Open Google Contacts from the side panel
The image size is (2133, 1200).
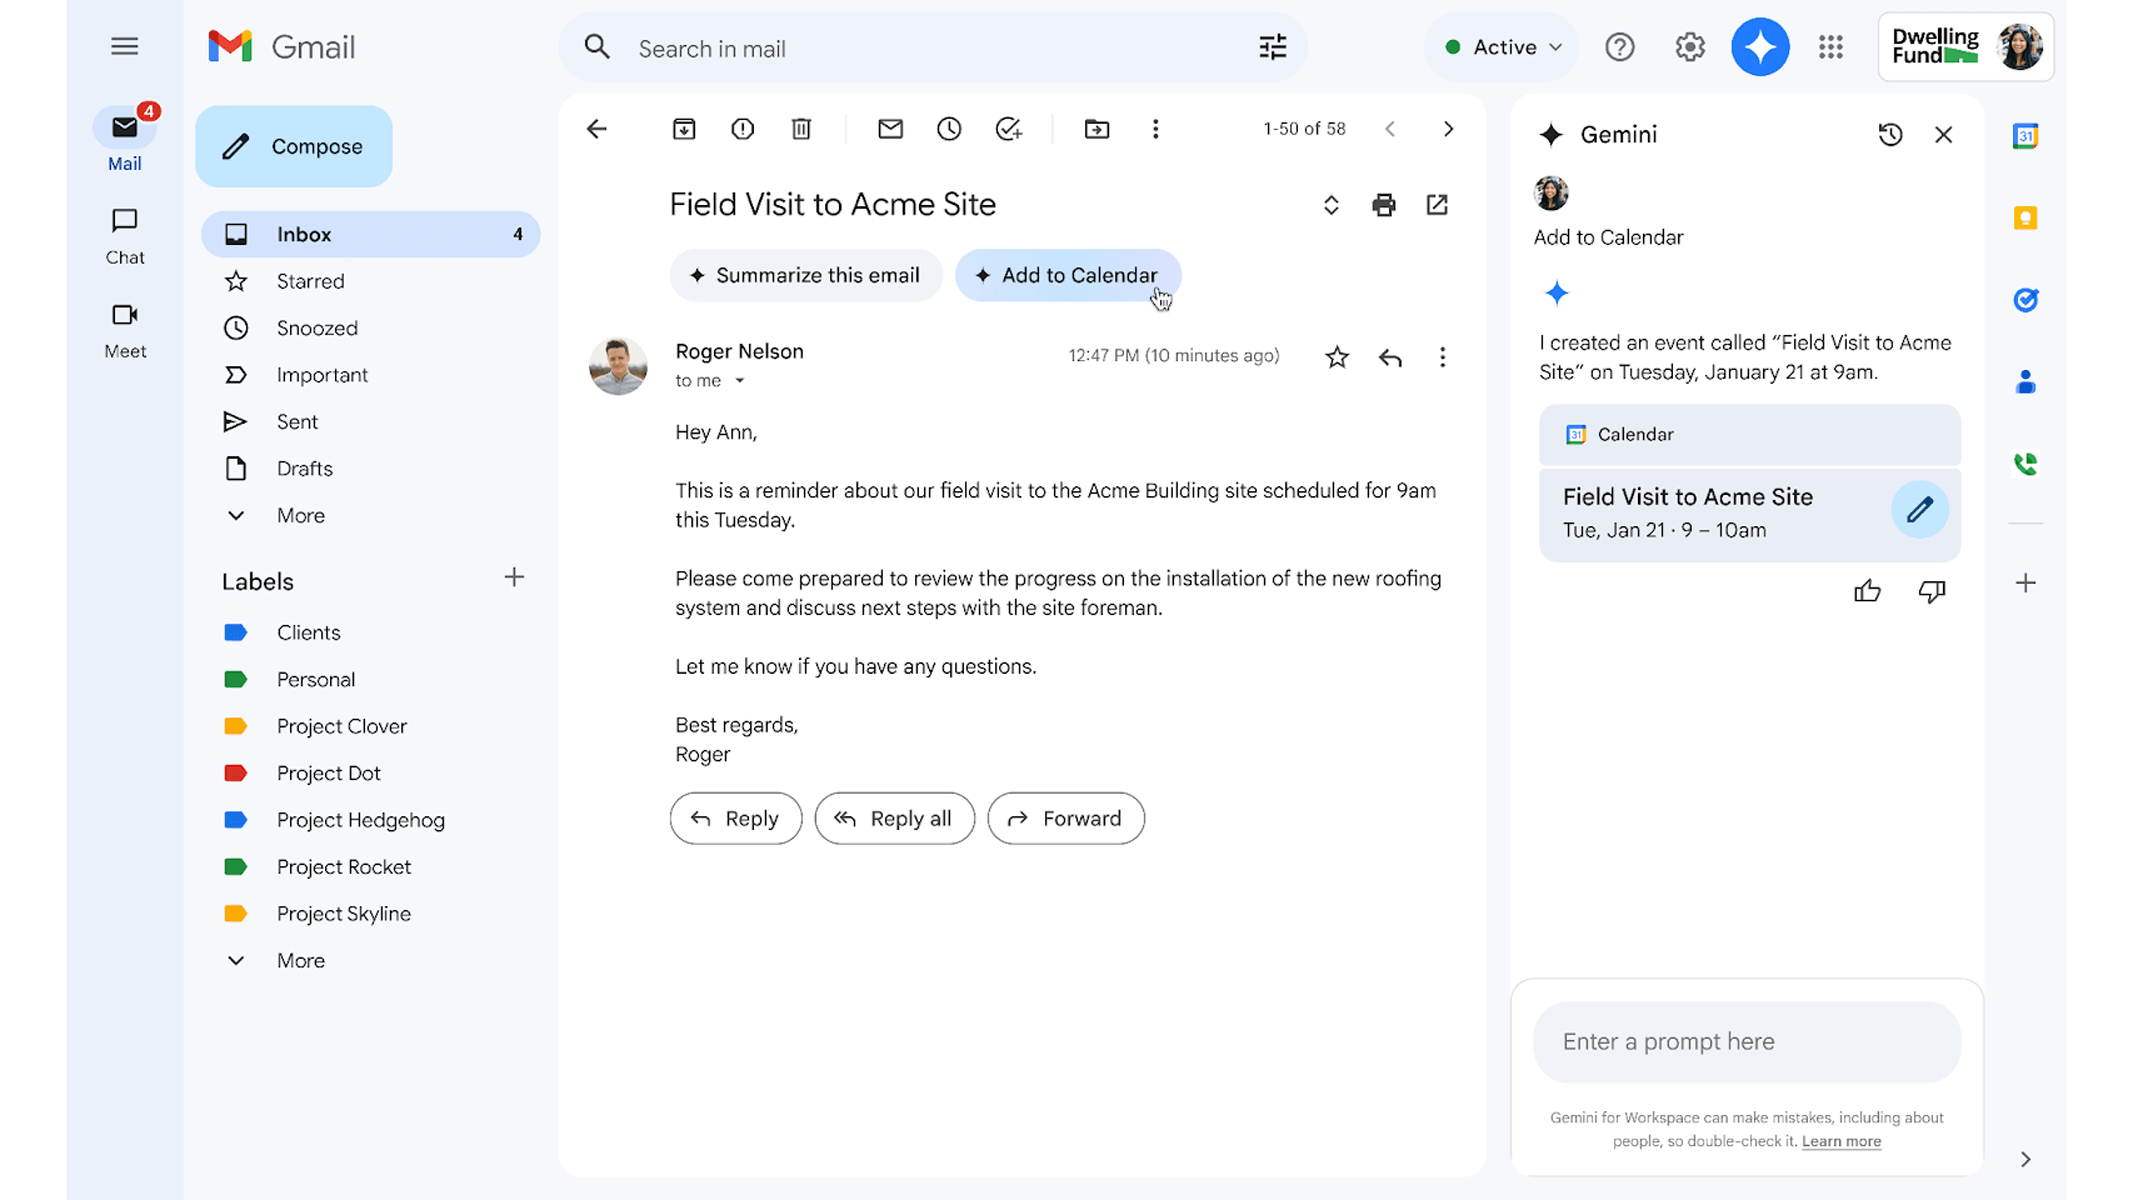[2025, 380]
